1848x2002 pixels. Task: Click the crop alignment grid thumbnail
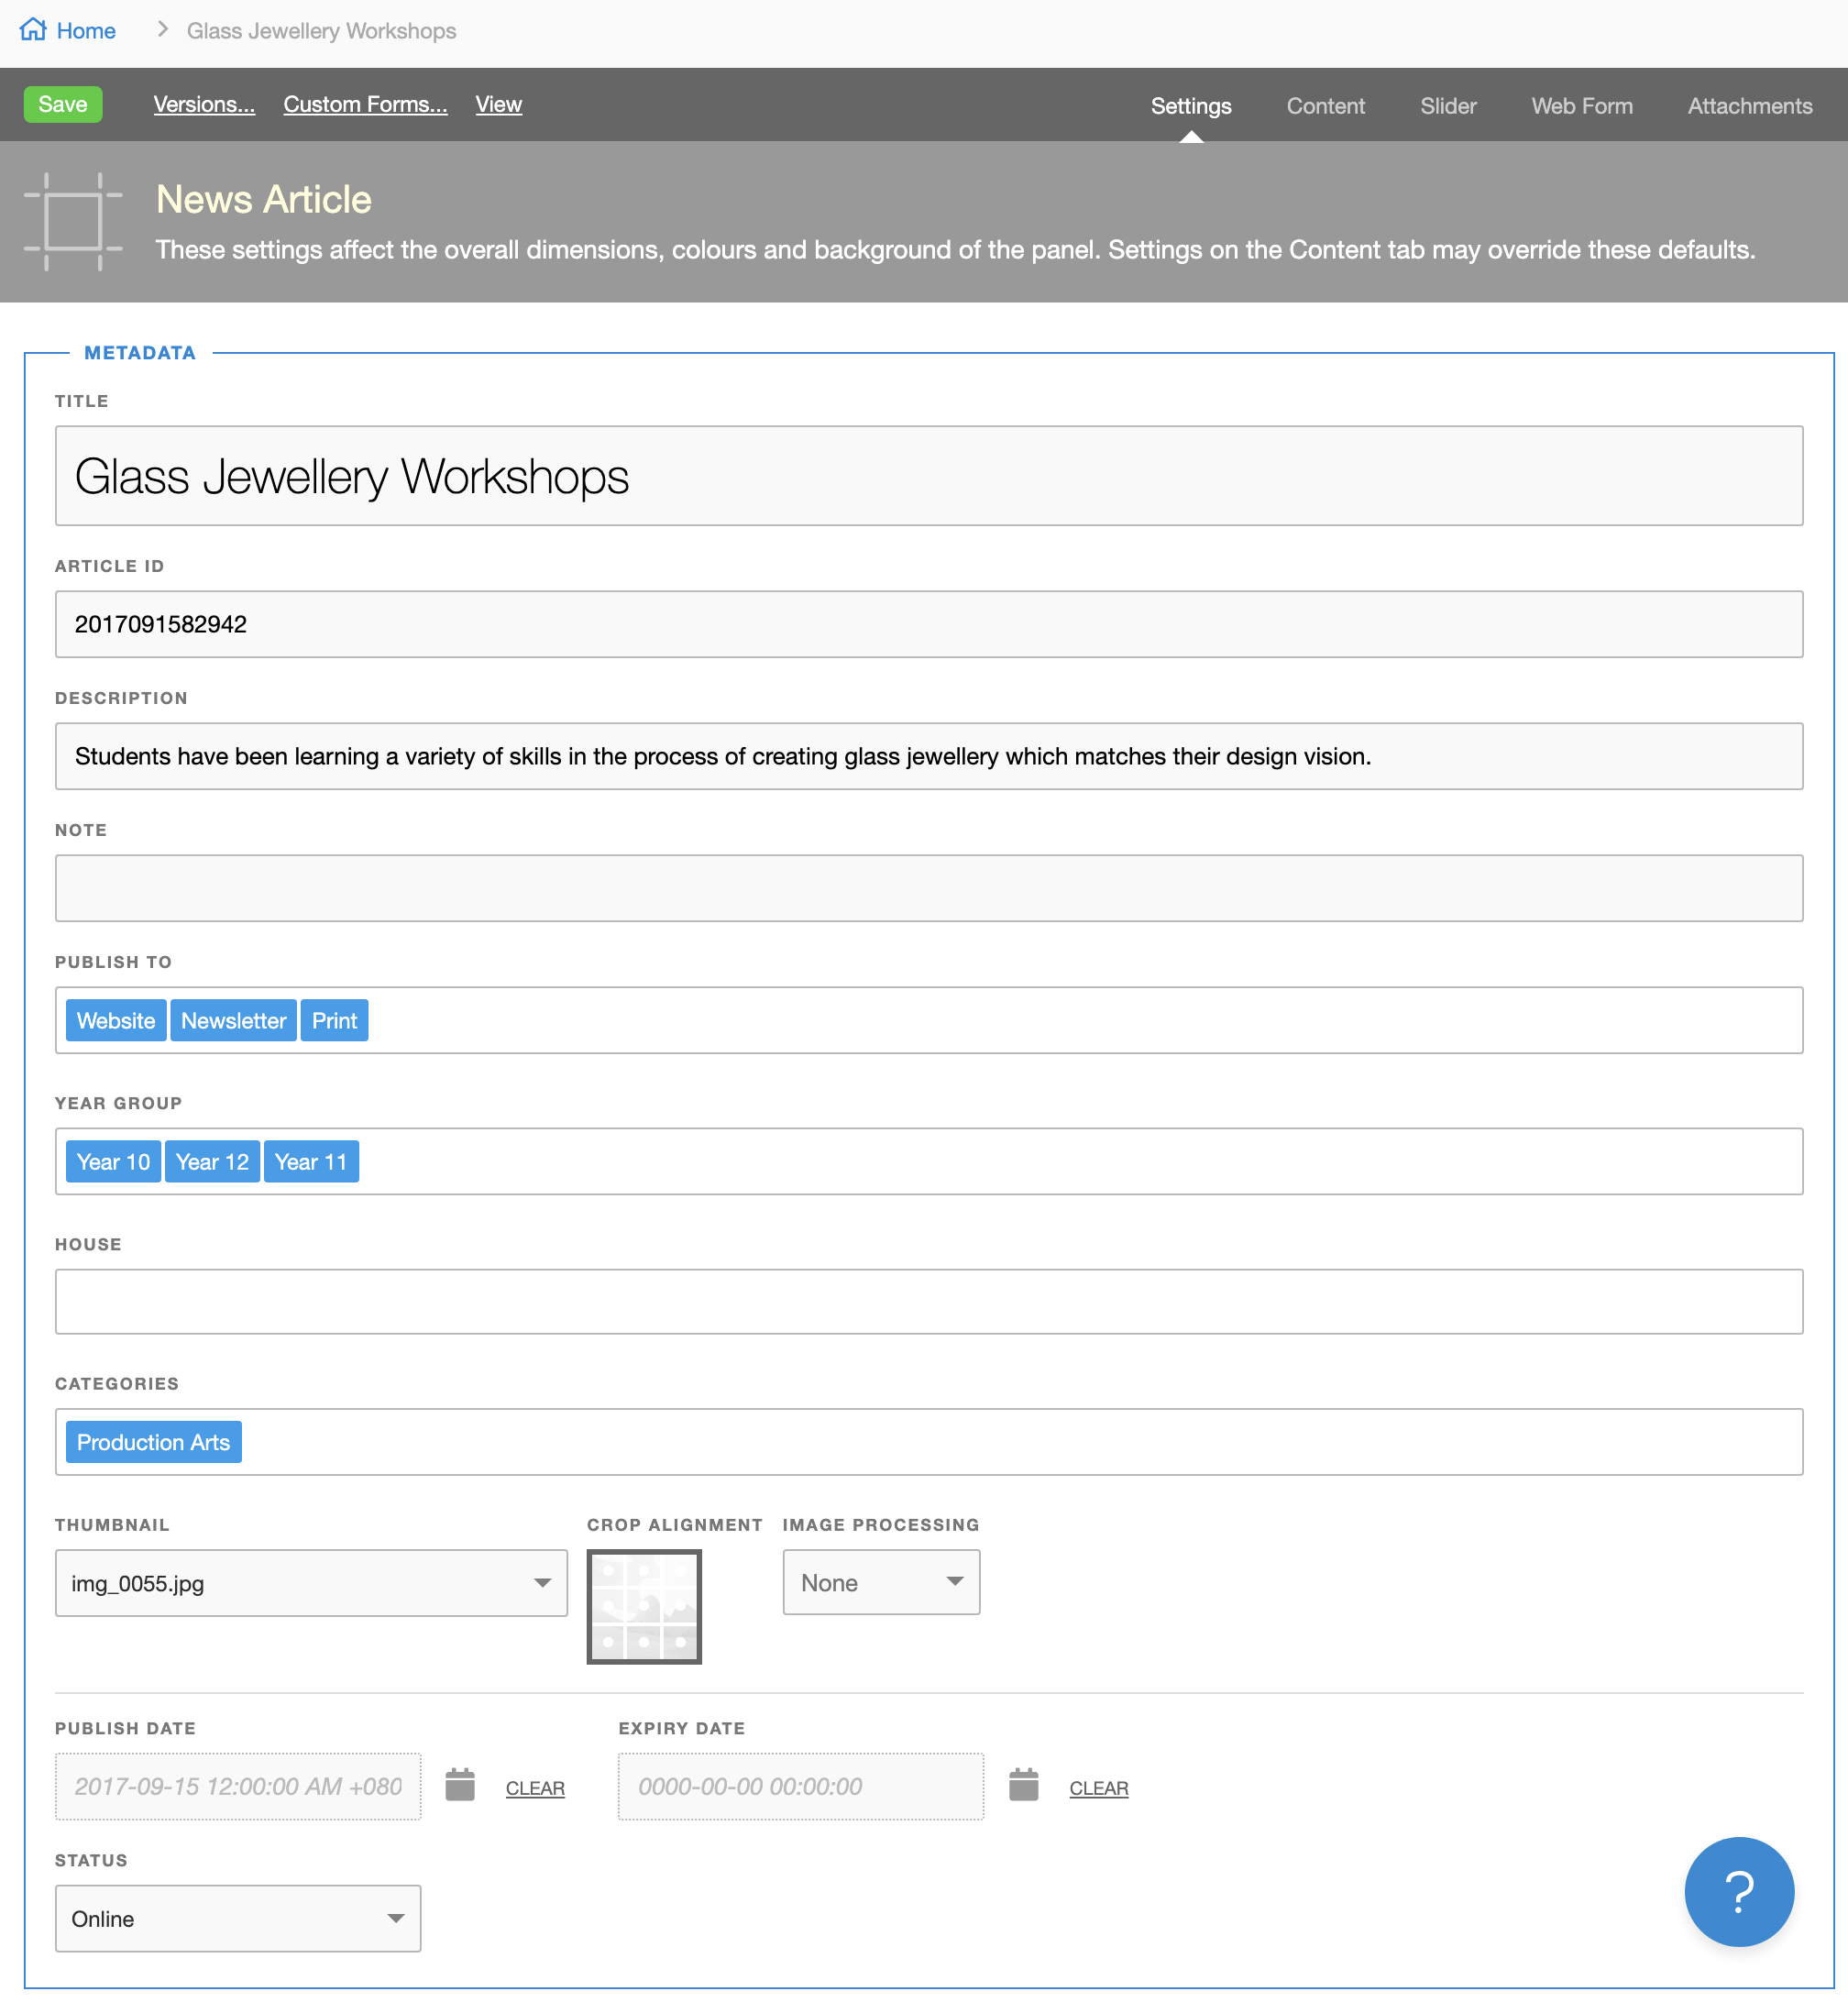644,1606
